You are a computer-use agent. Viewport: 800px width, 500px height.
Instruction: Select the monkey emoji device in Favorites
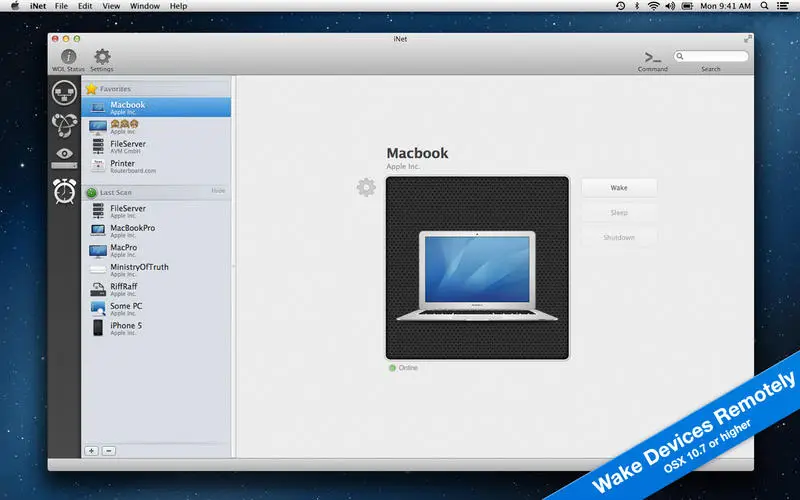[156, 127]
